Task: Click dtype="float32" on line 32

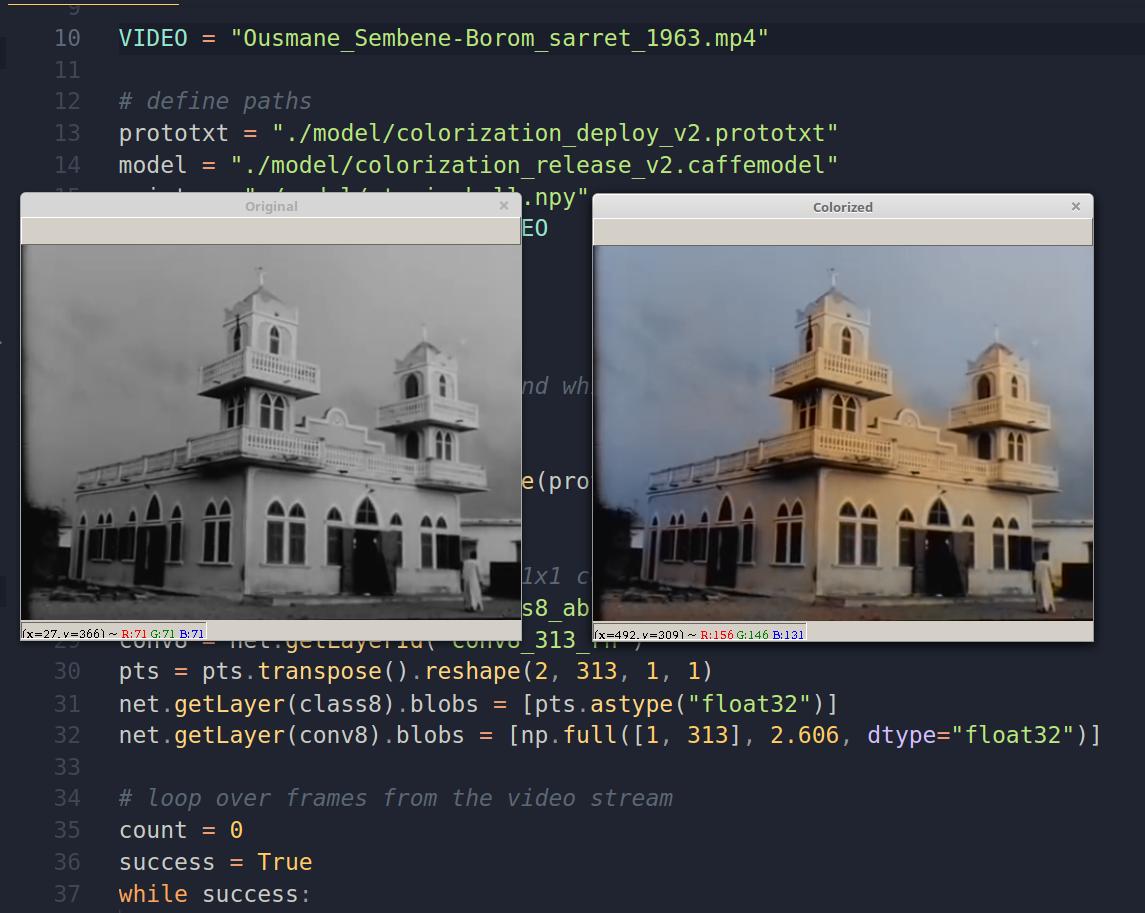Action: tap(970, 735)
